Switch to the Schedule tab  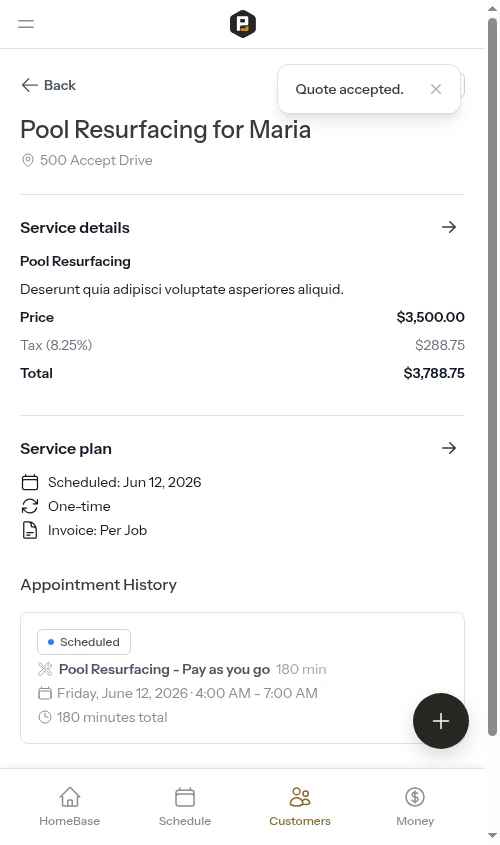185,807
